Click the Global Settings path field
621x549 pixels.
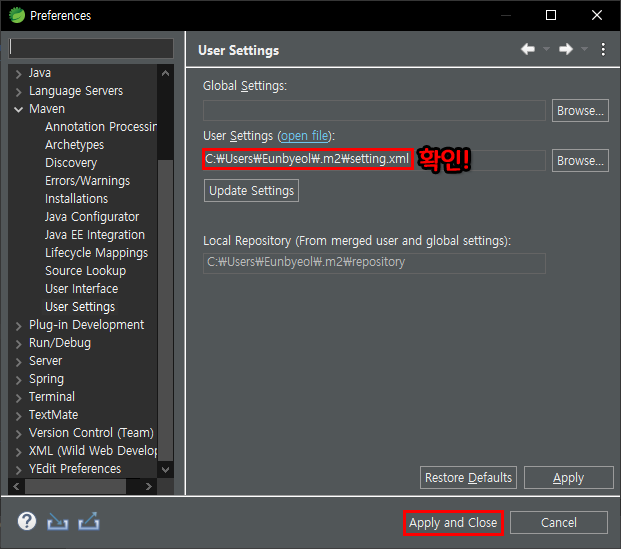click(374, 111)
